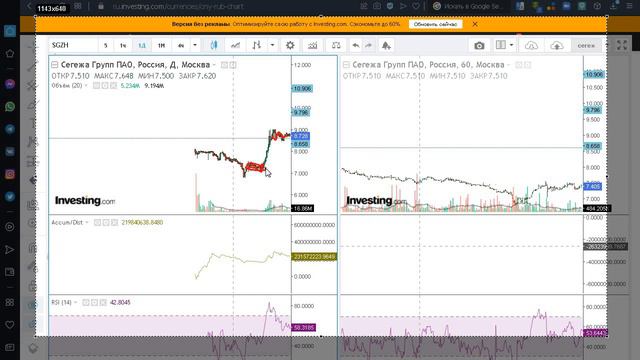
Task: Toggle fullscreen chart mode
Action: pos(622,45)
